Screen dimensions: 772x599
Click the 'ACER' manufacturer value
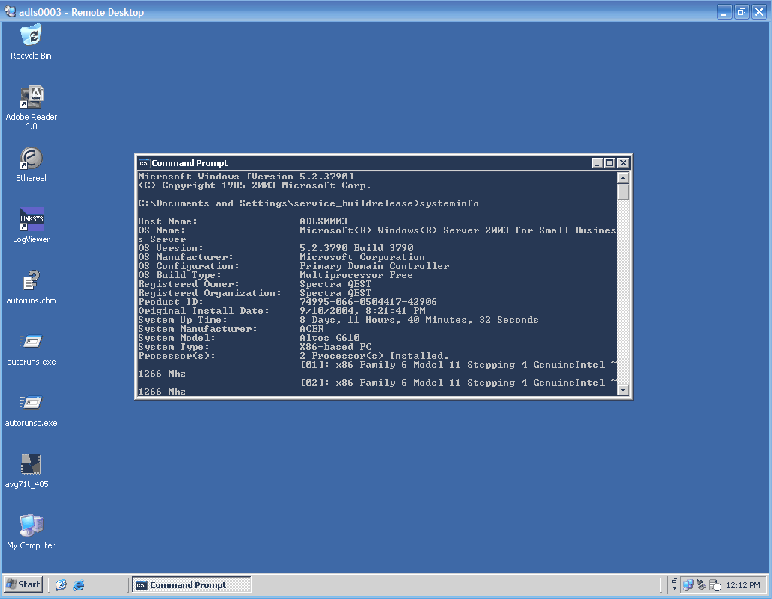[311, 328]
